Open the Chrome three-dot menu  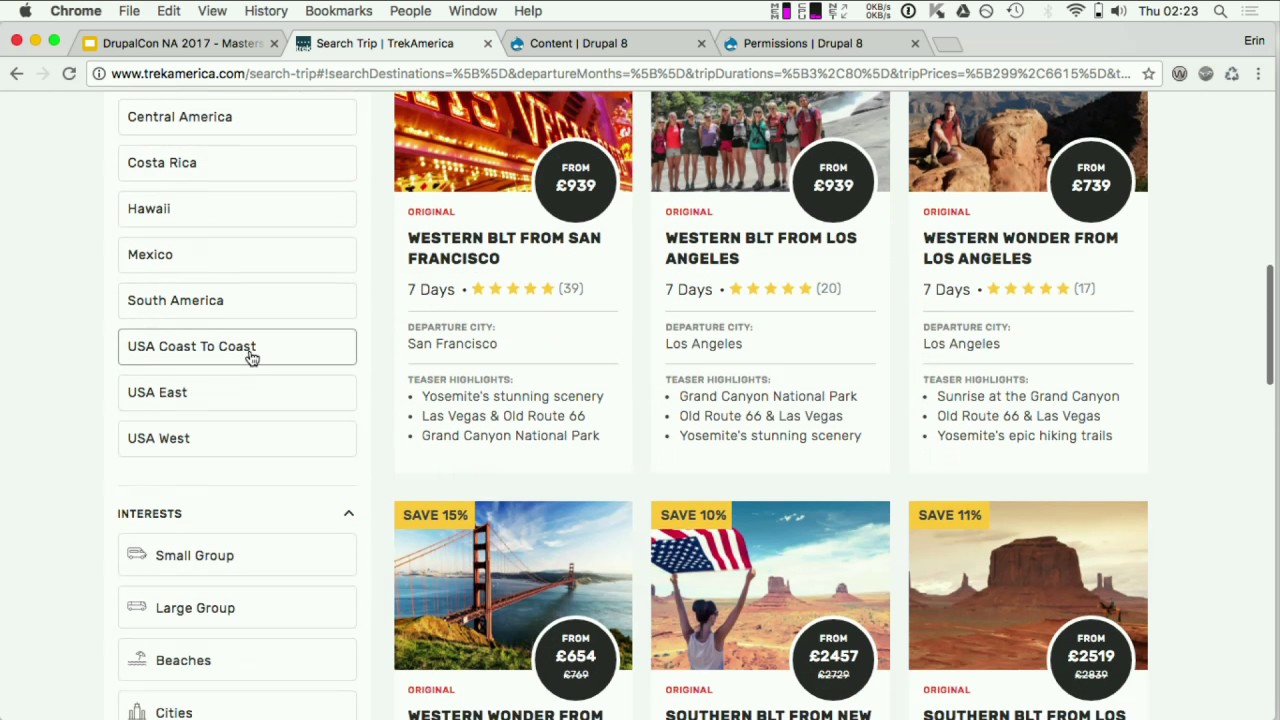point(1258,73)
